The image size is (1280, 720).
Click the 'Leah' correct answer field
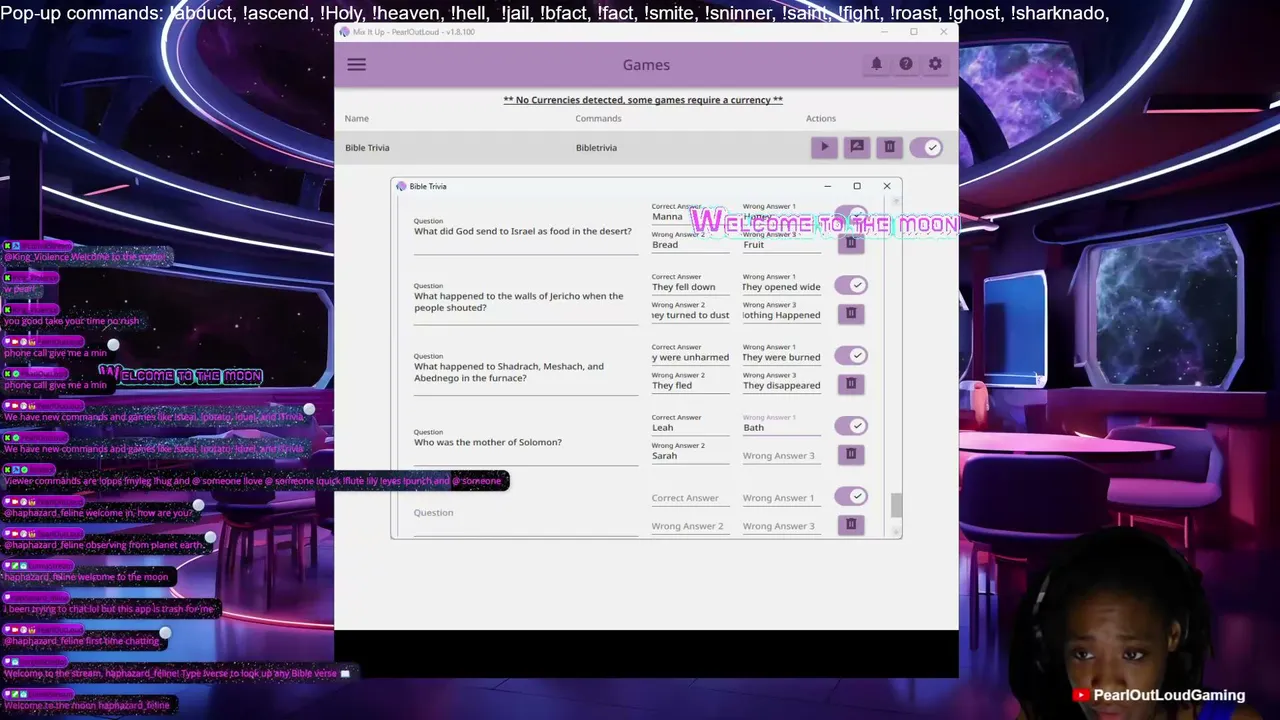(690, 425)
